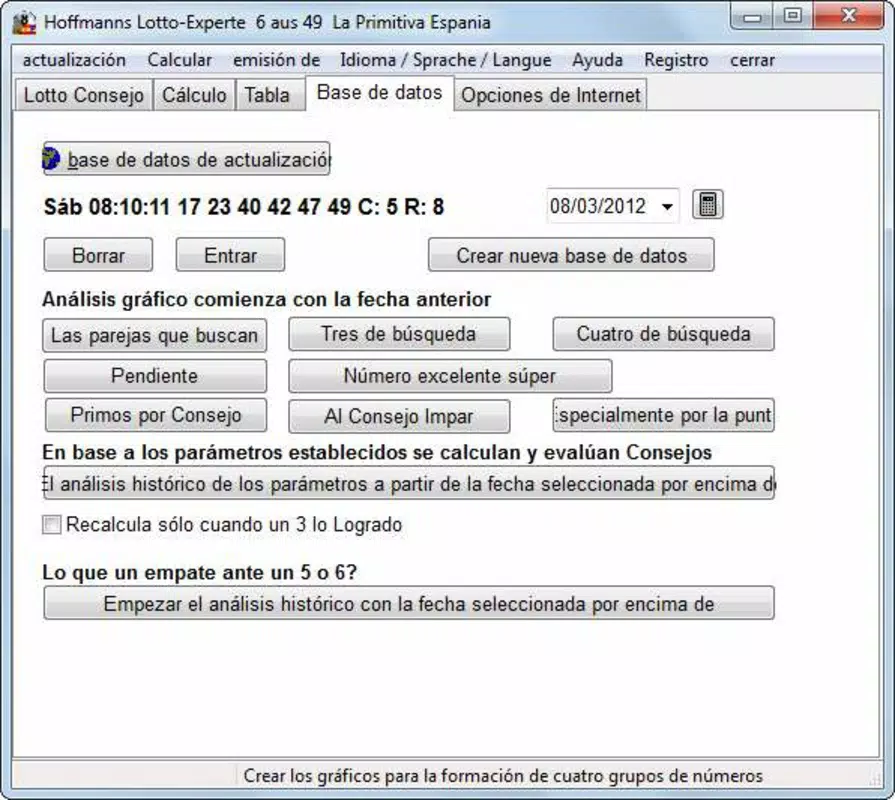The height and width of the screenshot is (800, 895).
Task: Minimize the Lotto-Experte window
Action: [752, 16]
